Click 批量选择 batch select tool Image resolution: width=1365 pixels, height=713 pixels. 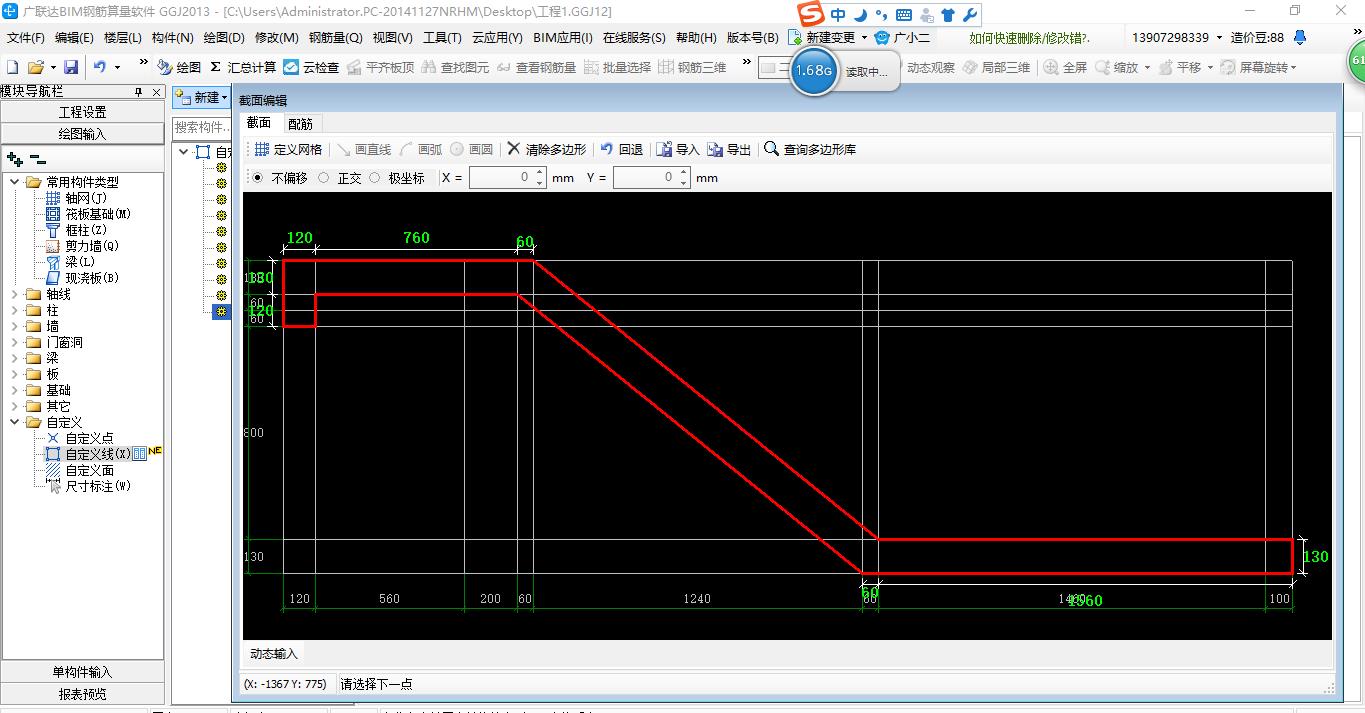pos(617,67)
